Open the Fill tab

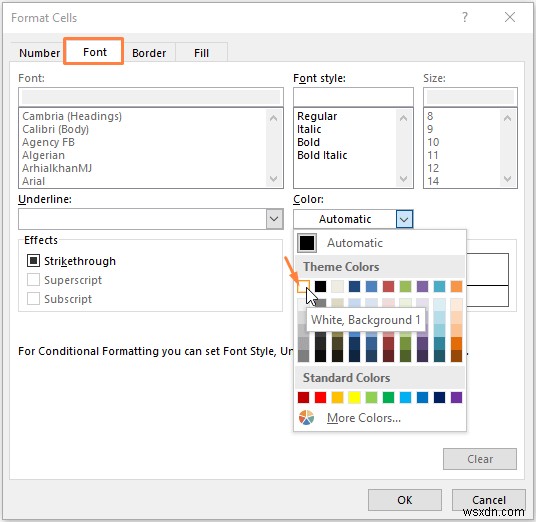click(x=201, y=53)
